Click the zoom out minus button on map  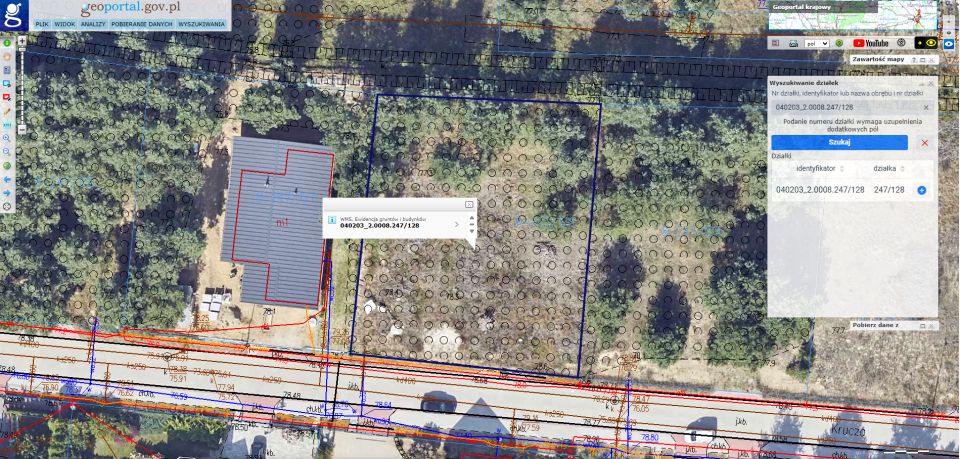click(22, 130)
